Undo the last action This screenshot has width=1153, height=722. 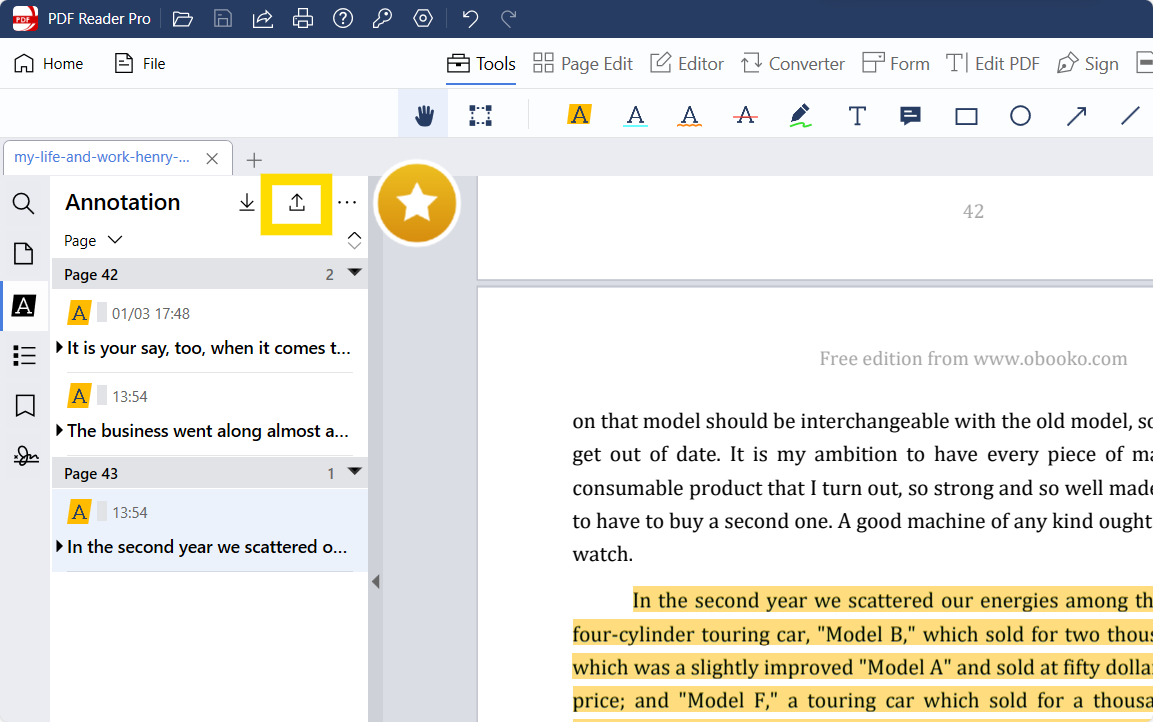471,18
